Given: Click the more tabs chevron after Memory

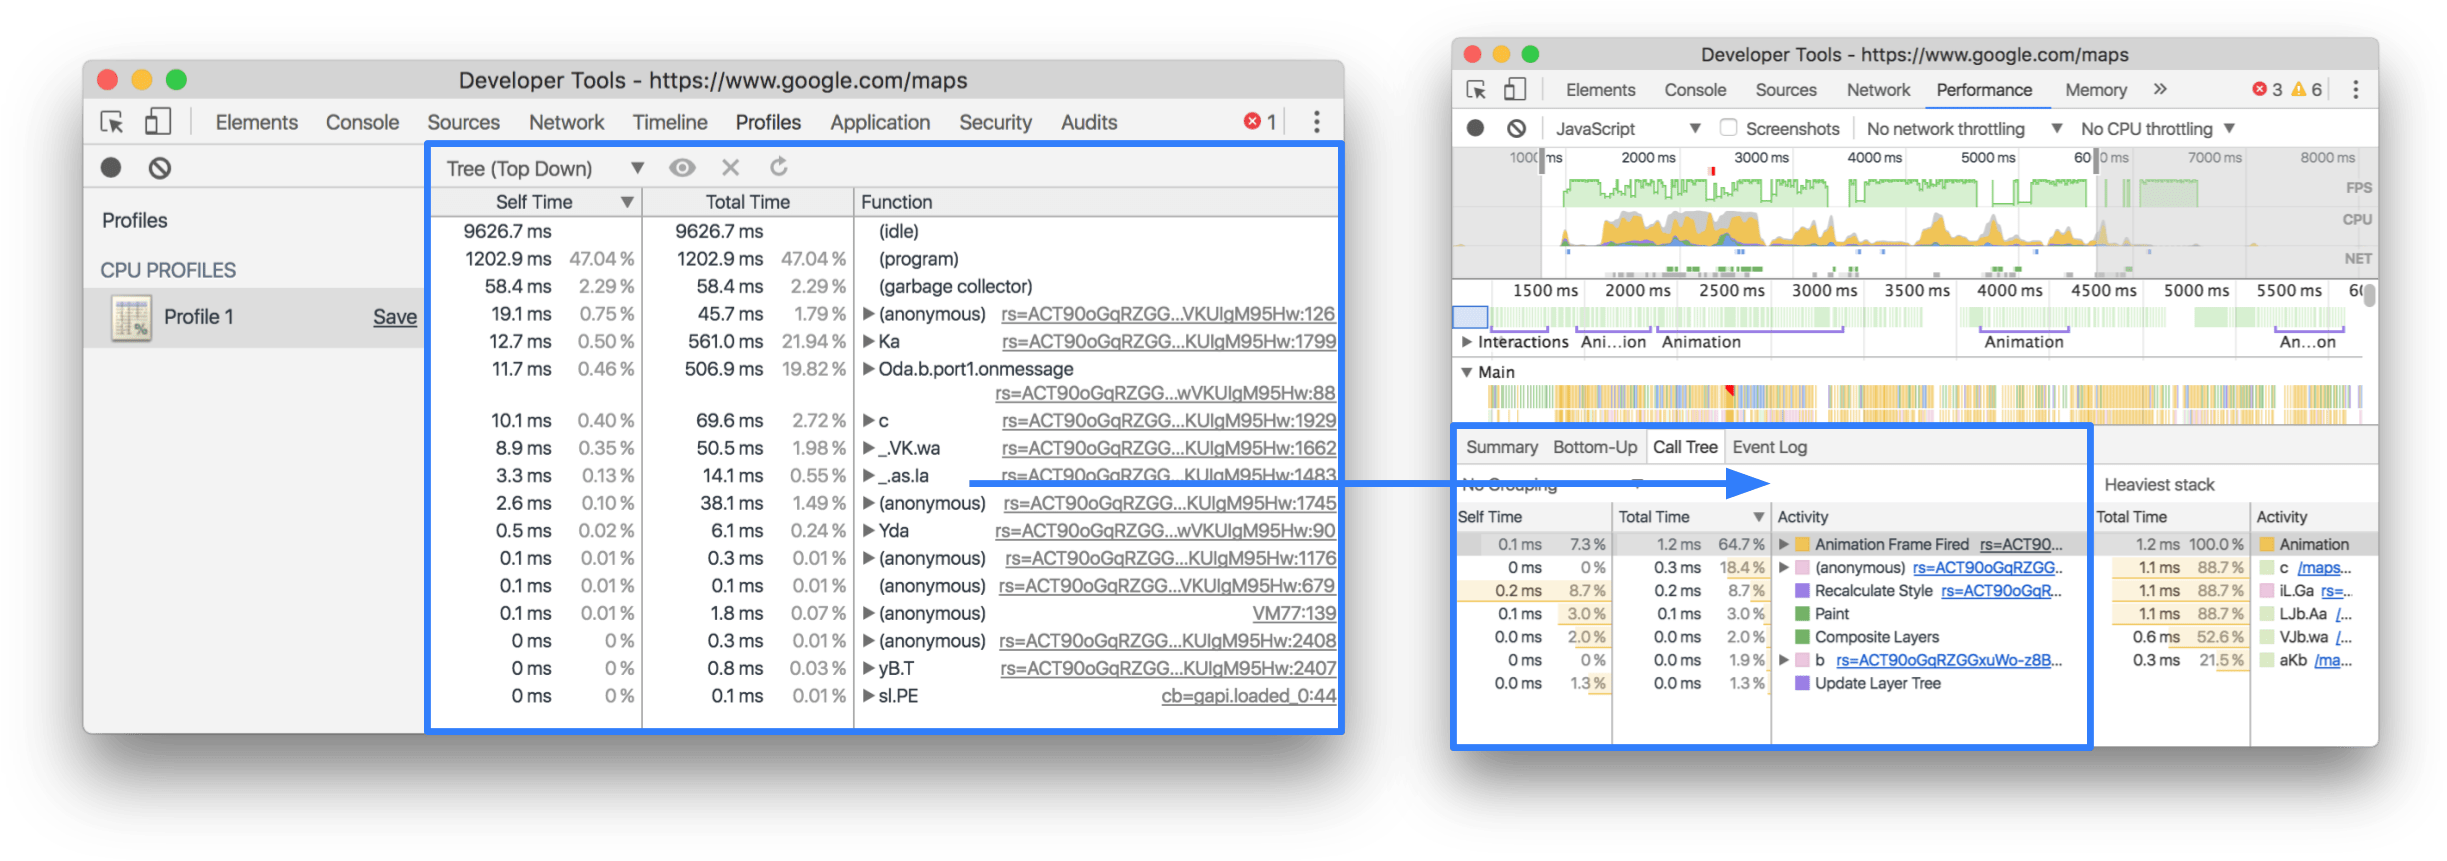Looking at the screenshot, I should click(2160, 89).
